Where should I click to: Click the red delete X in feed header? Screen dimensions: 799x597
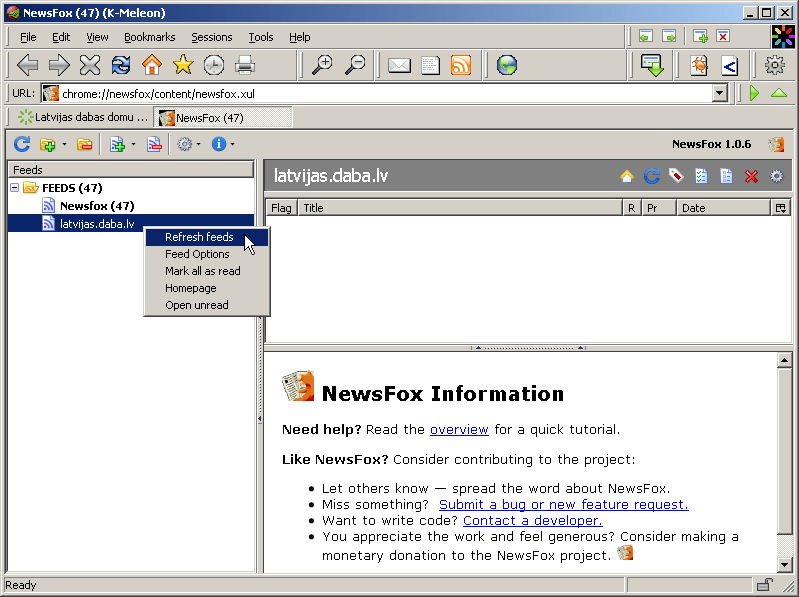751,176
